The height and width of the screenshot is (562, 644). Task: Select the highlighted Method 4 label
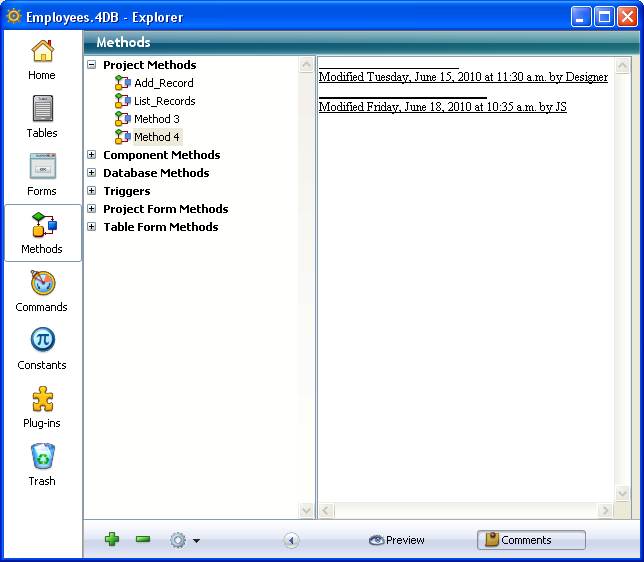point(157,137)
